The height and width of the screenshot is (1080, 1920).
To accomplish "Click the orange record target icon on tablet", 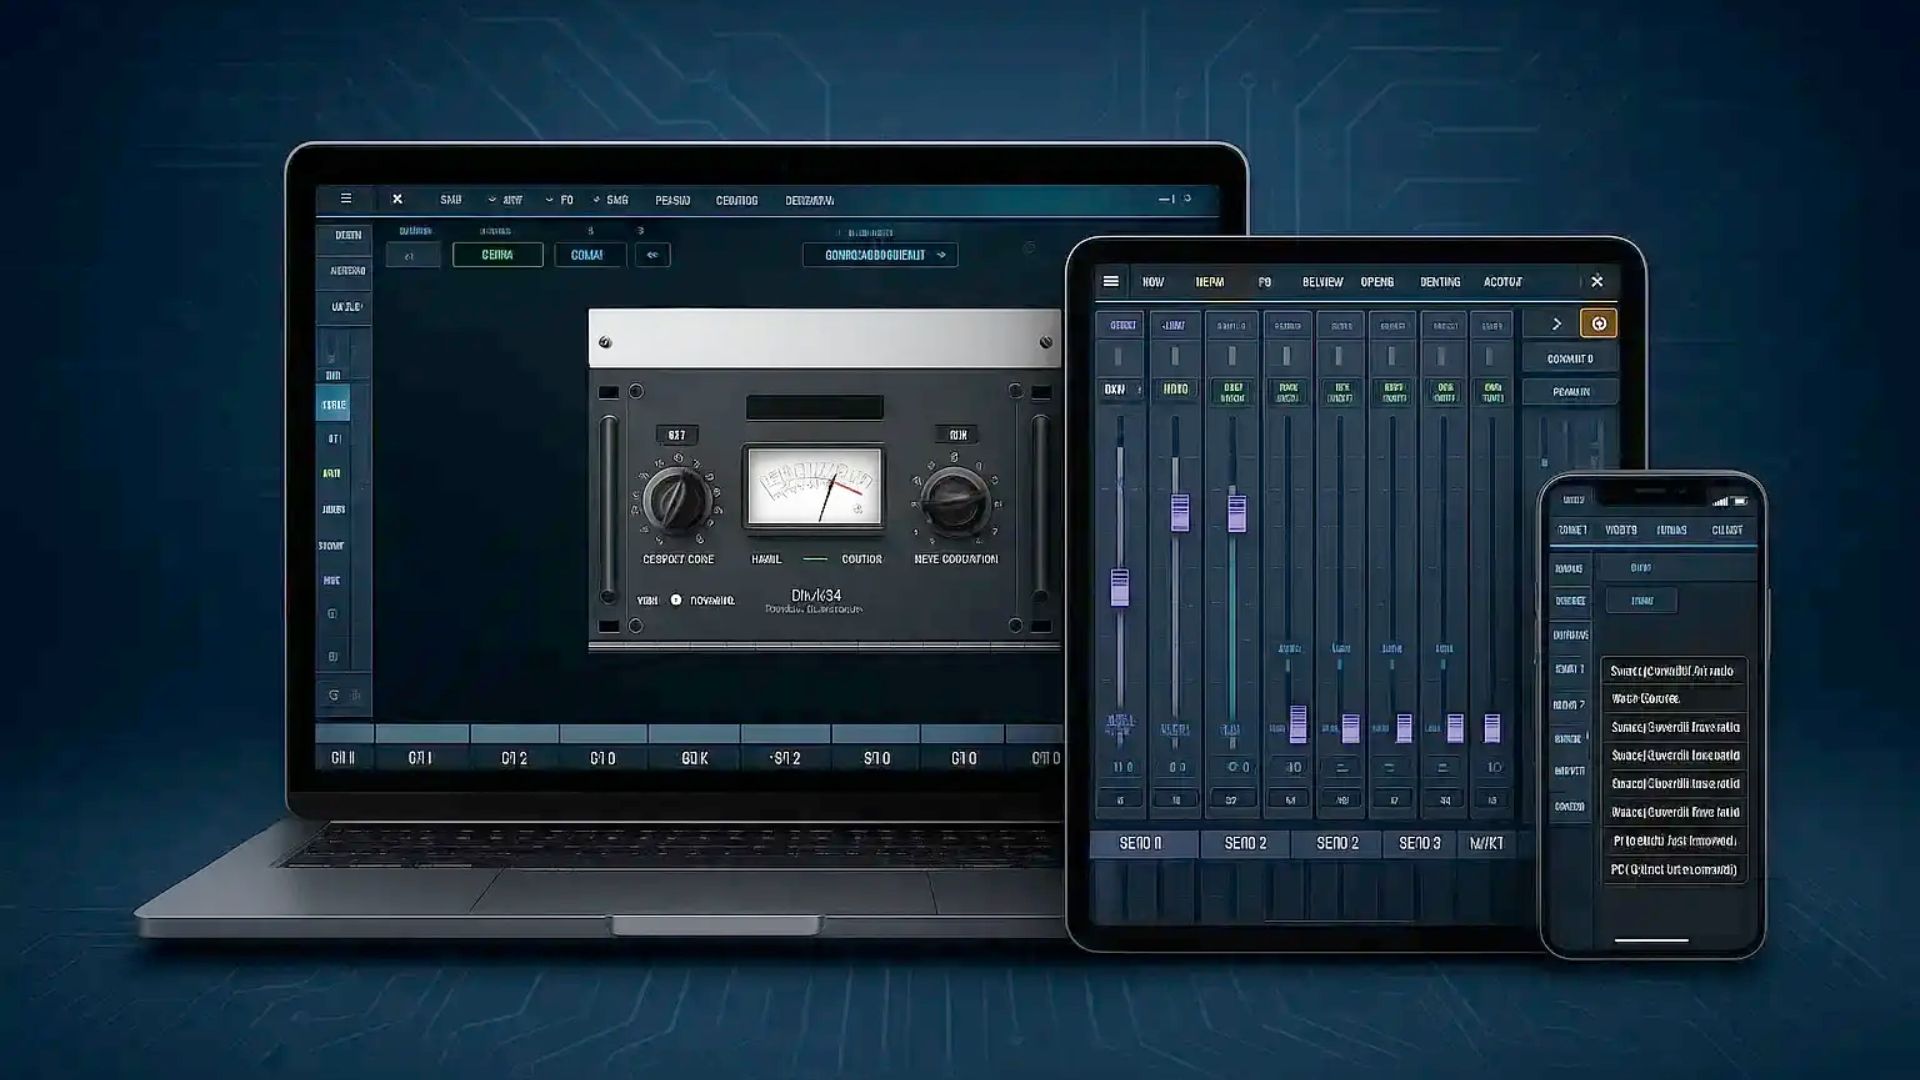I will [1598, 323].
